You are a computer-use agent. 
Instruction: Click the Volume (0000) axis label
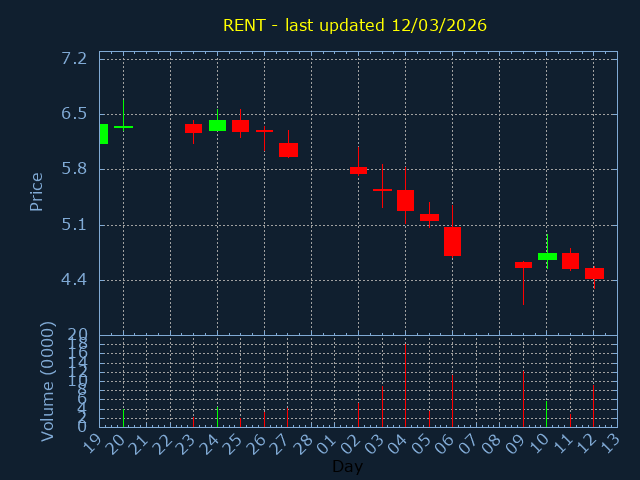tap(47, 381)
